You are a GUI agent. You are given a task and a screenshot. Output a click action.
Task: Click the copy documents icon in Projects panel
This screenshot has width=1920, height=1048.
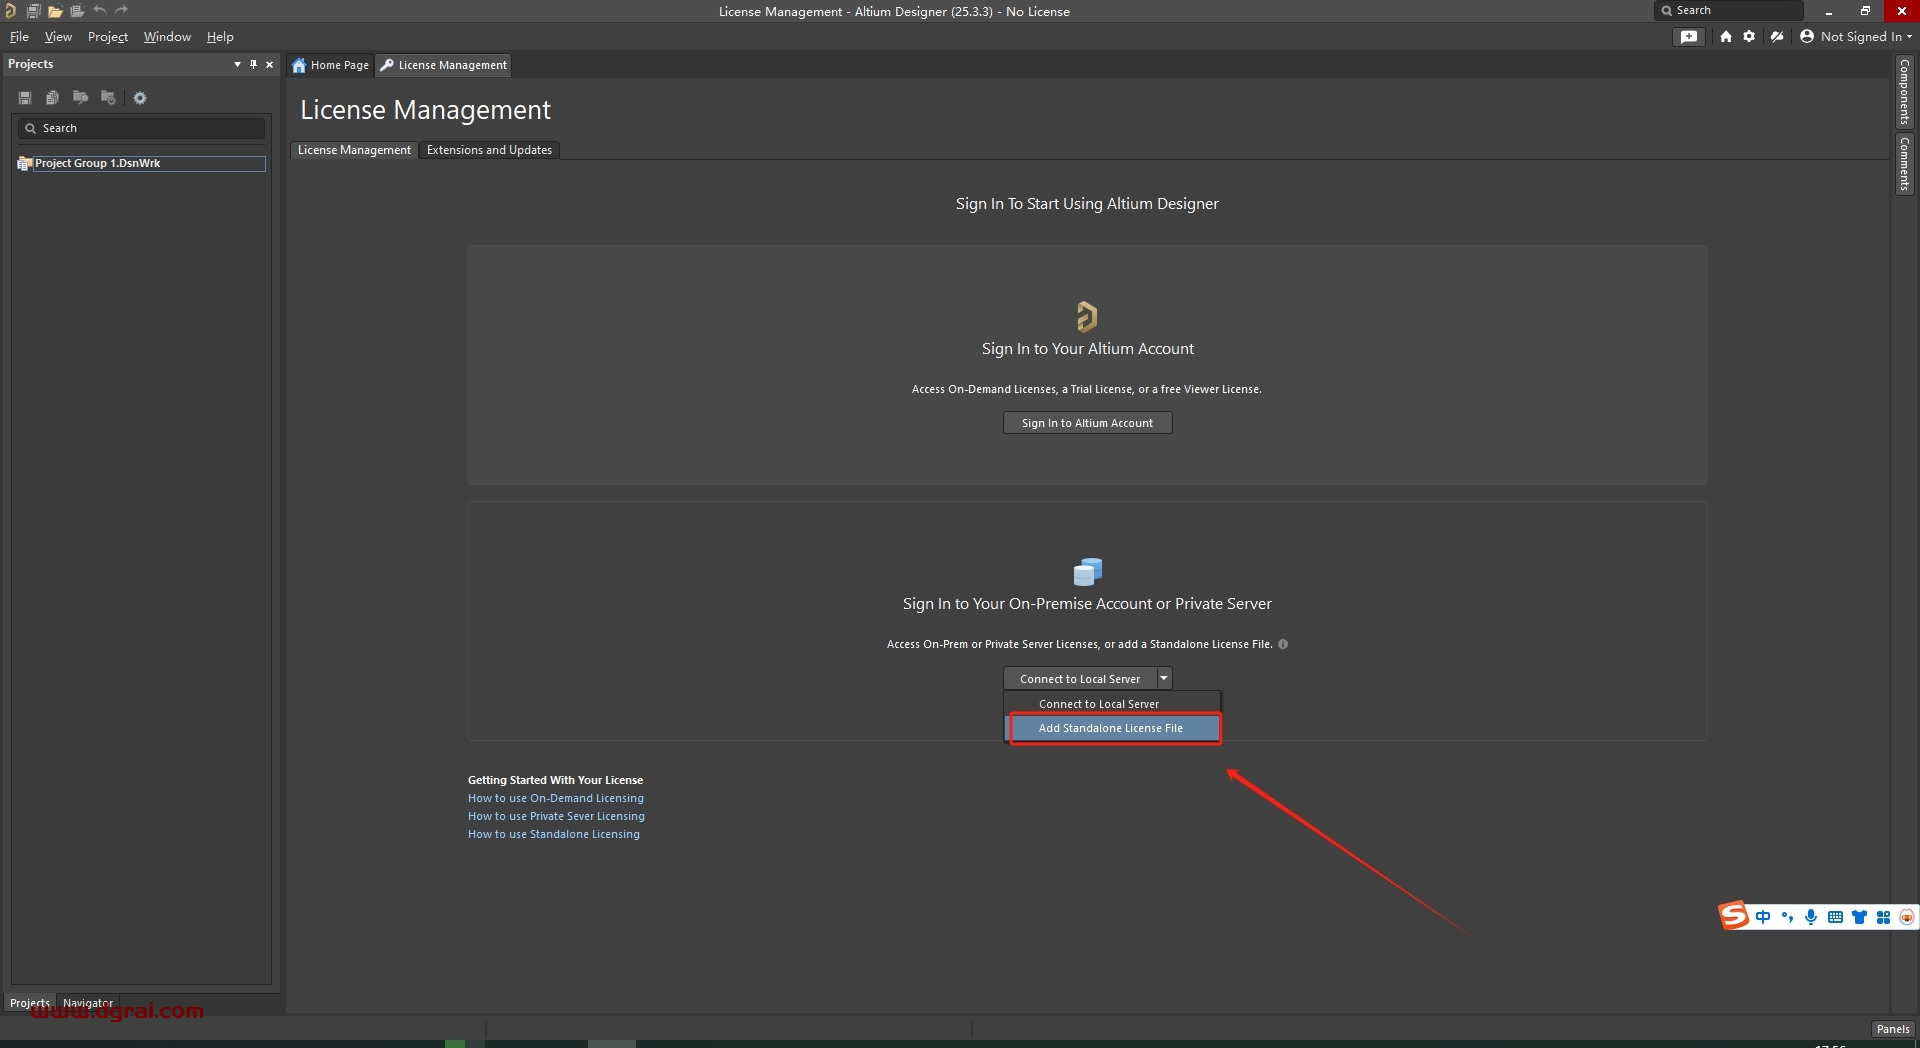pos(52,98)
